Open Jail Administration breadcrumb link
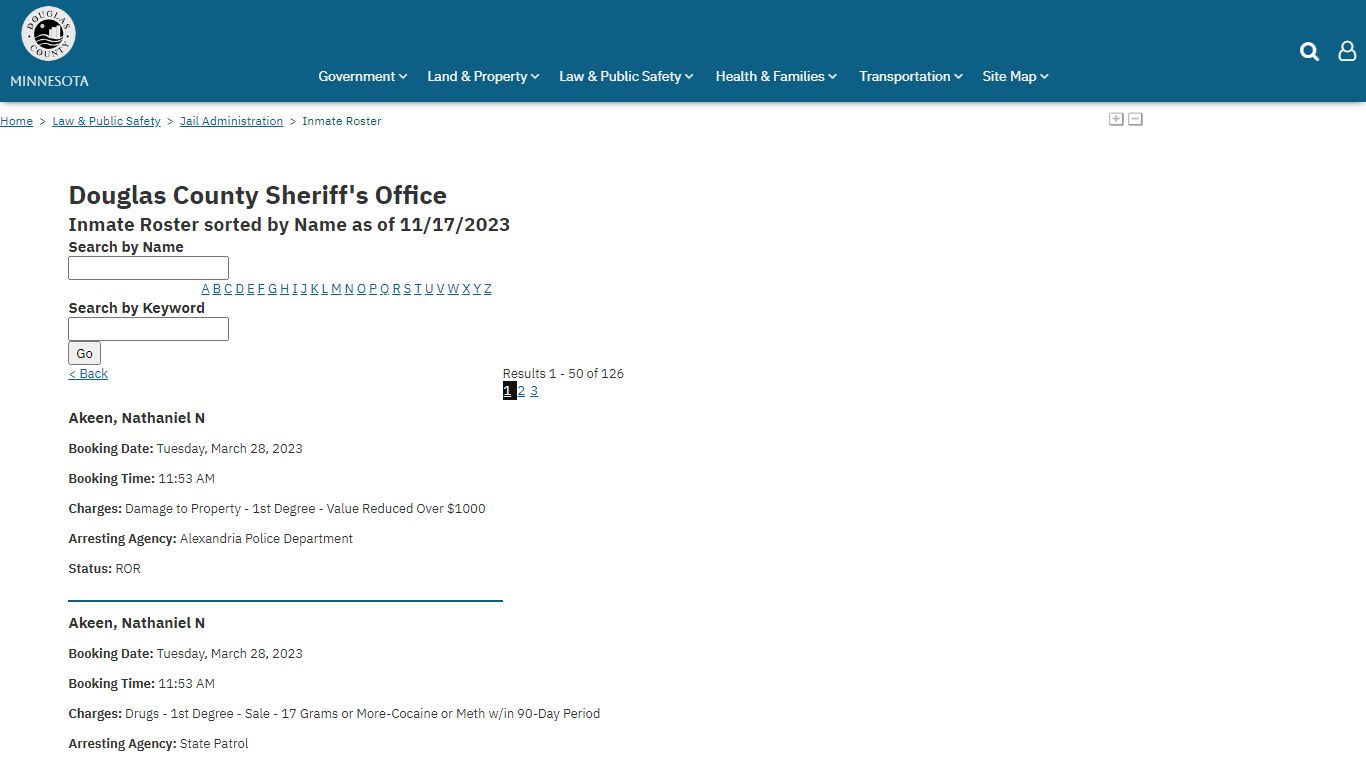Viewport: 1366px width, 768px height. 231,121
